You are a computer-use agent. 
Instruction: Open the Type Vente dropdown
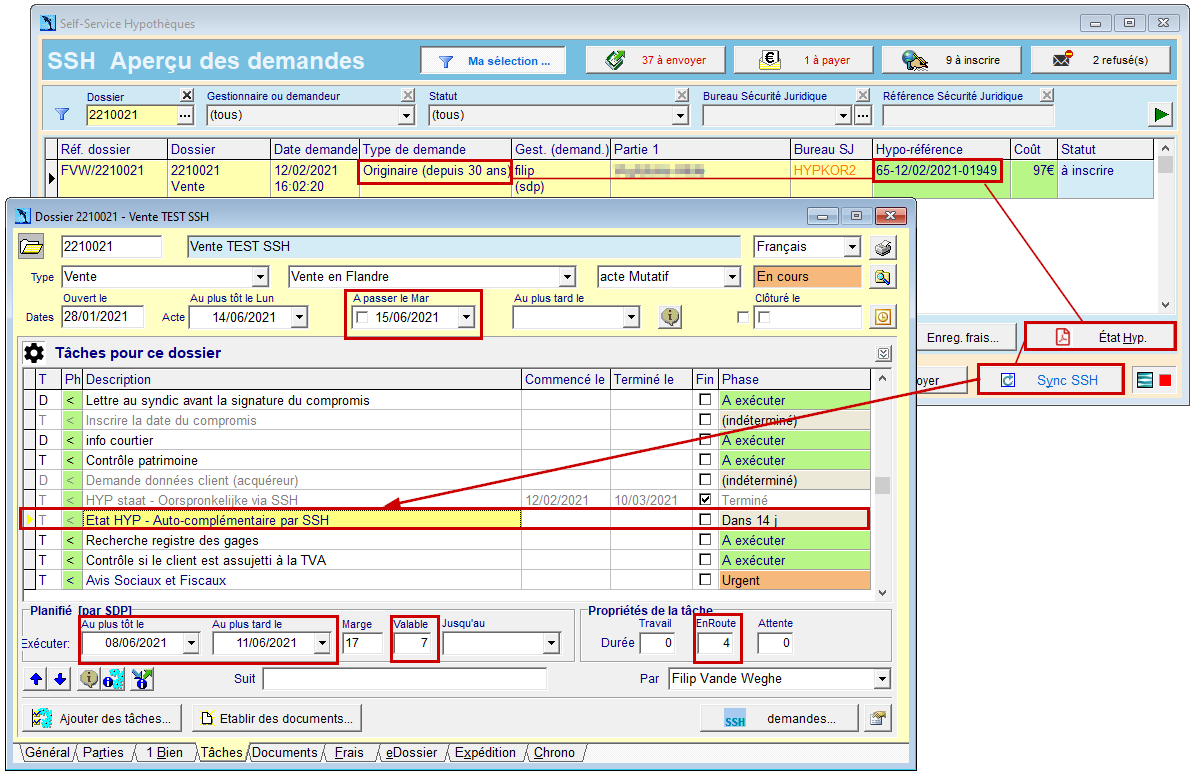(x=261, y=277)
